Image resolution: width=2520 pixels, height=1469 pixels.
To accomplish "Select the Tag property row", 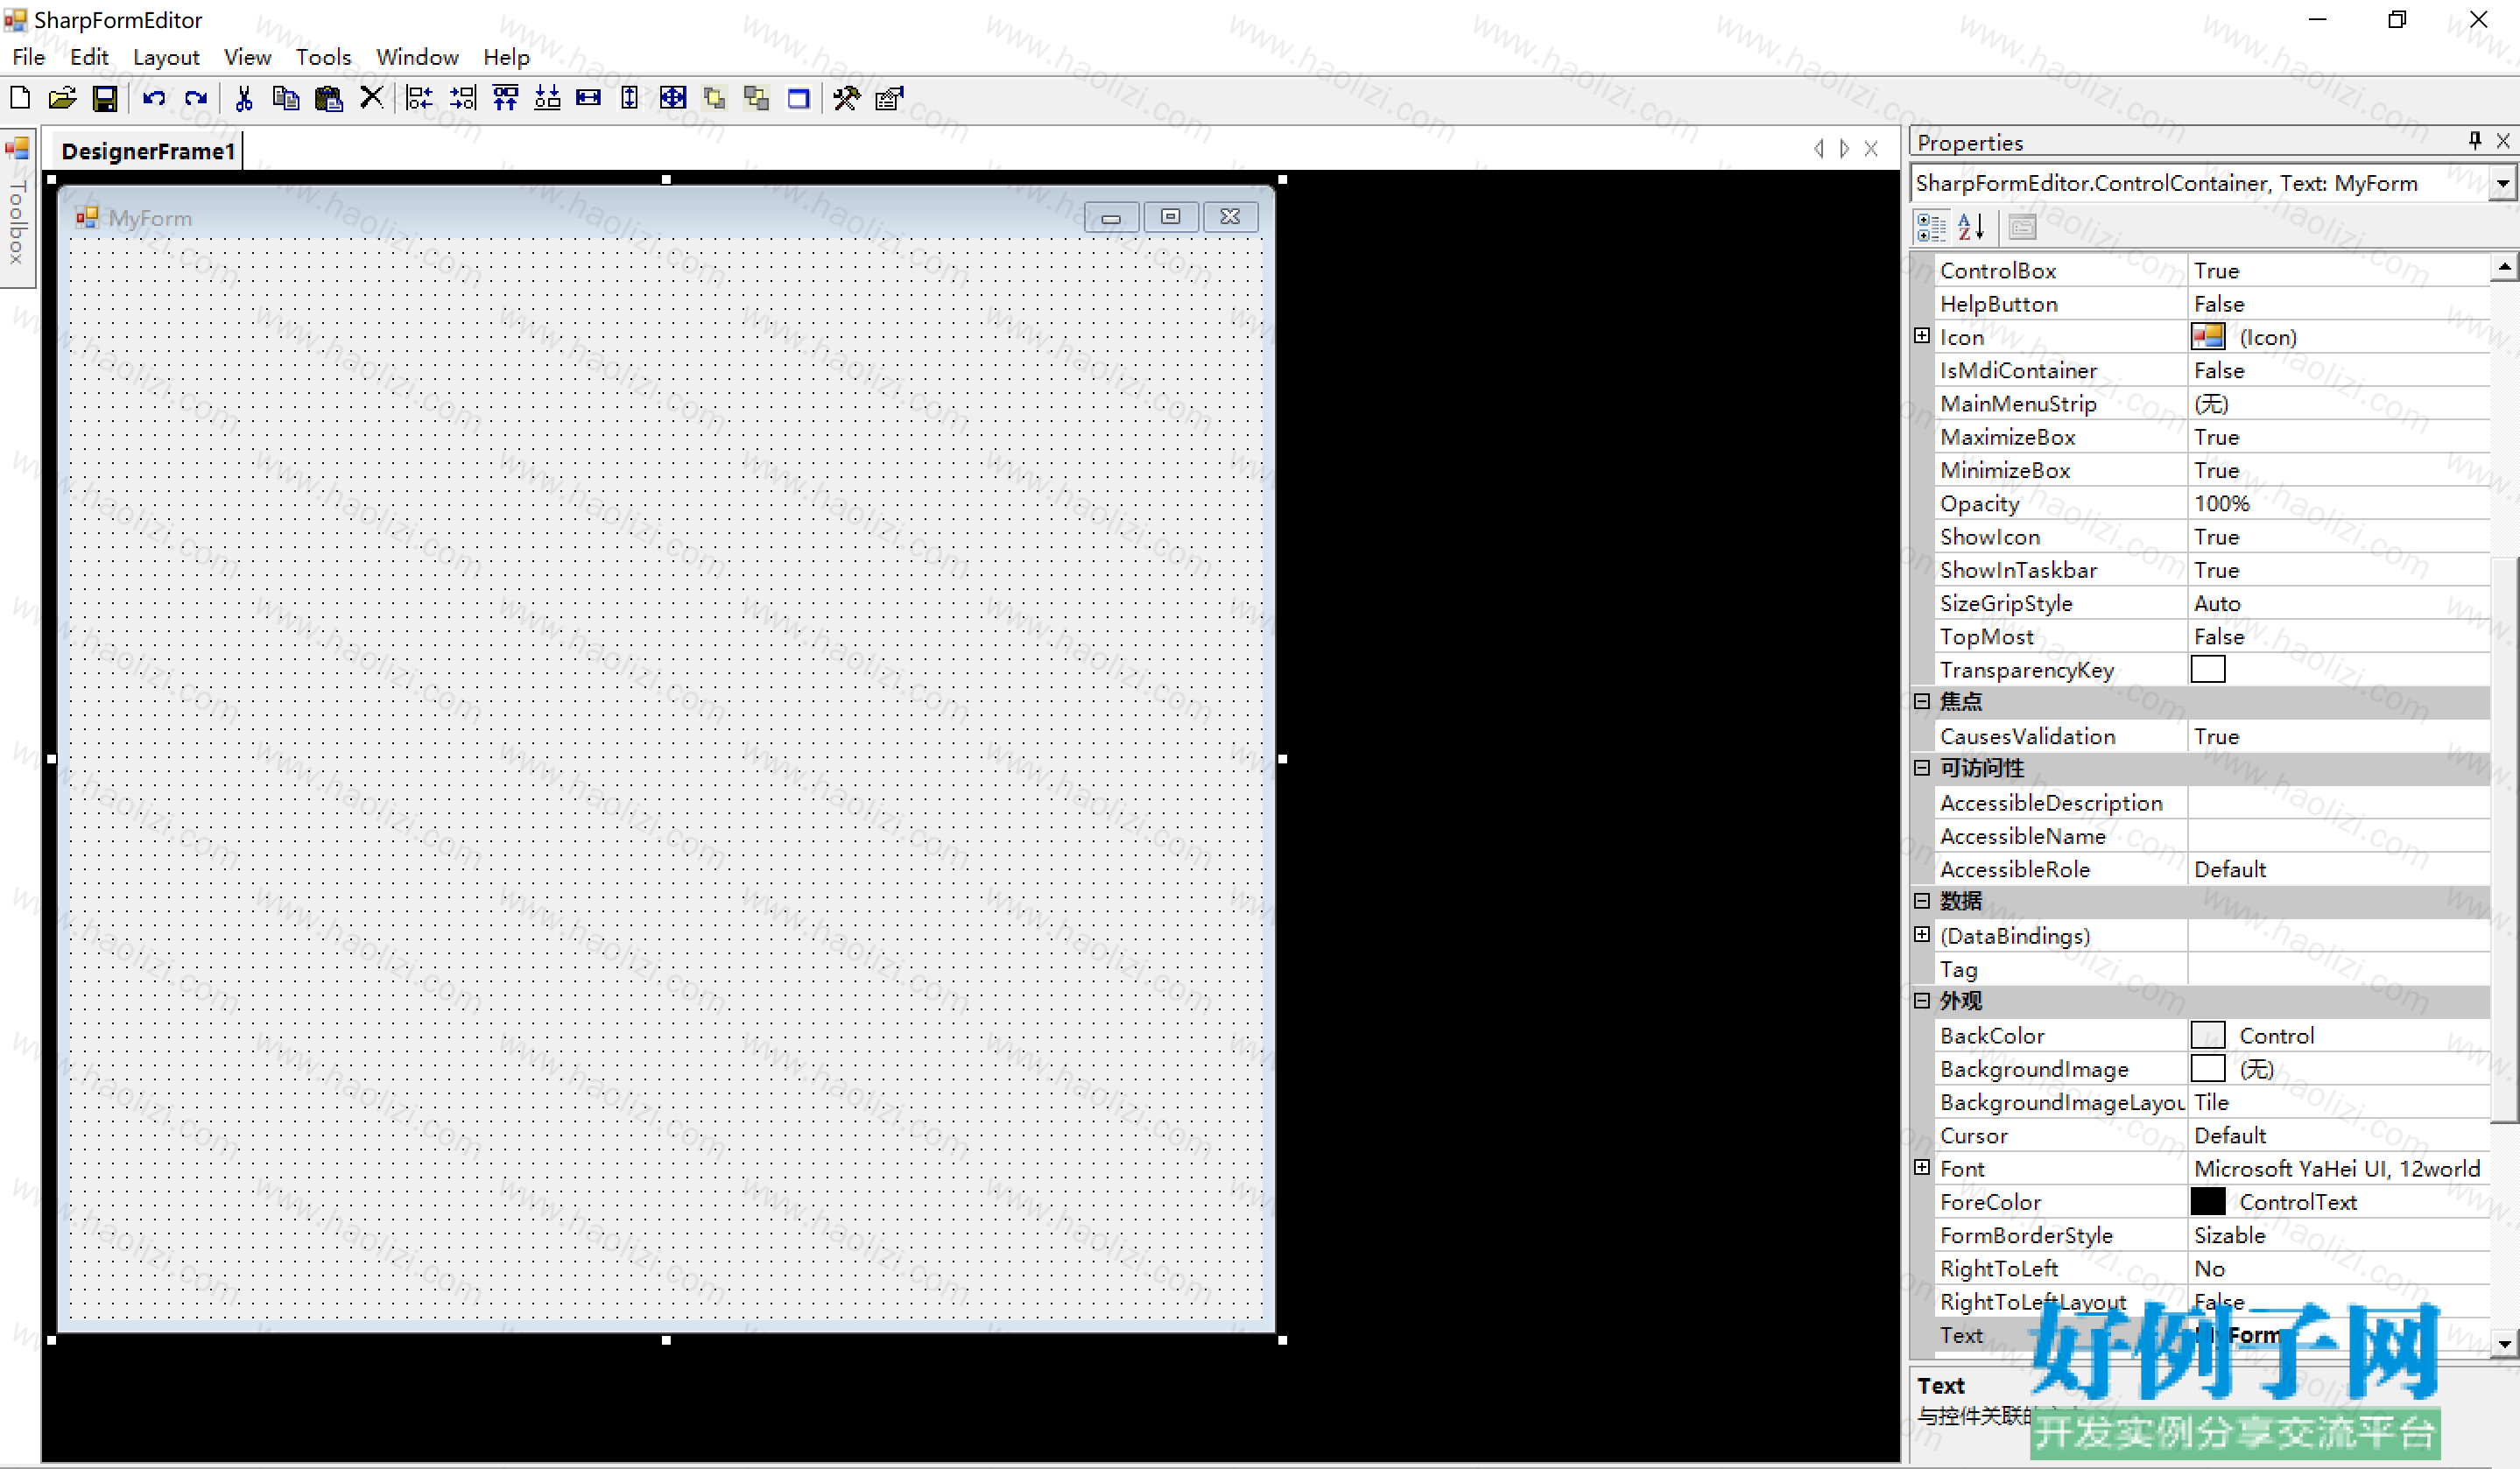I will (x=2212, y=969).
